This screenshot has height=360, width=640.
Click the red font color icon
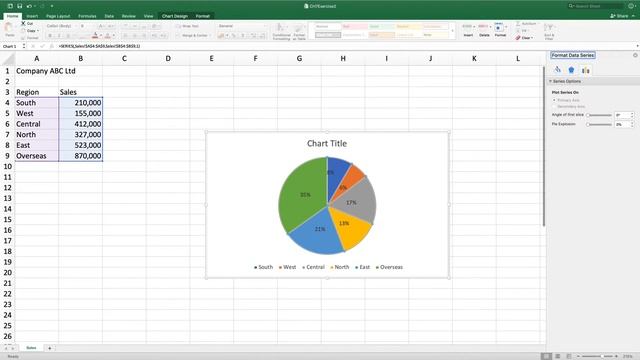point(95,36)
